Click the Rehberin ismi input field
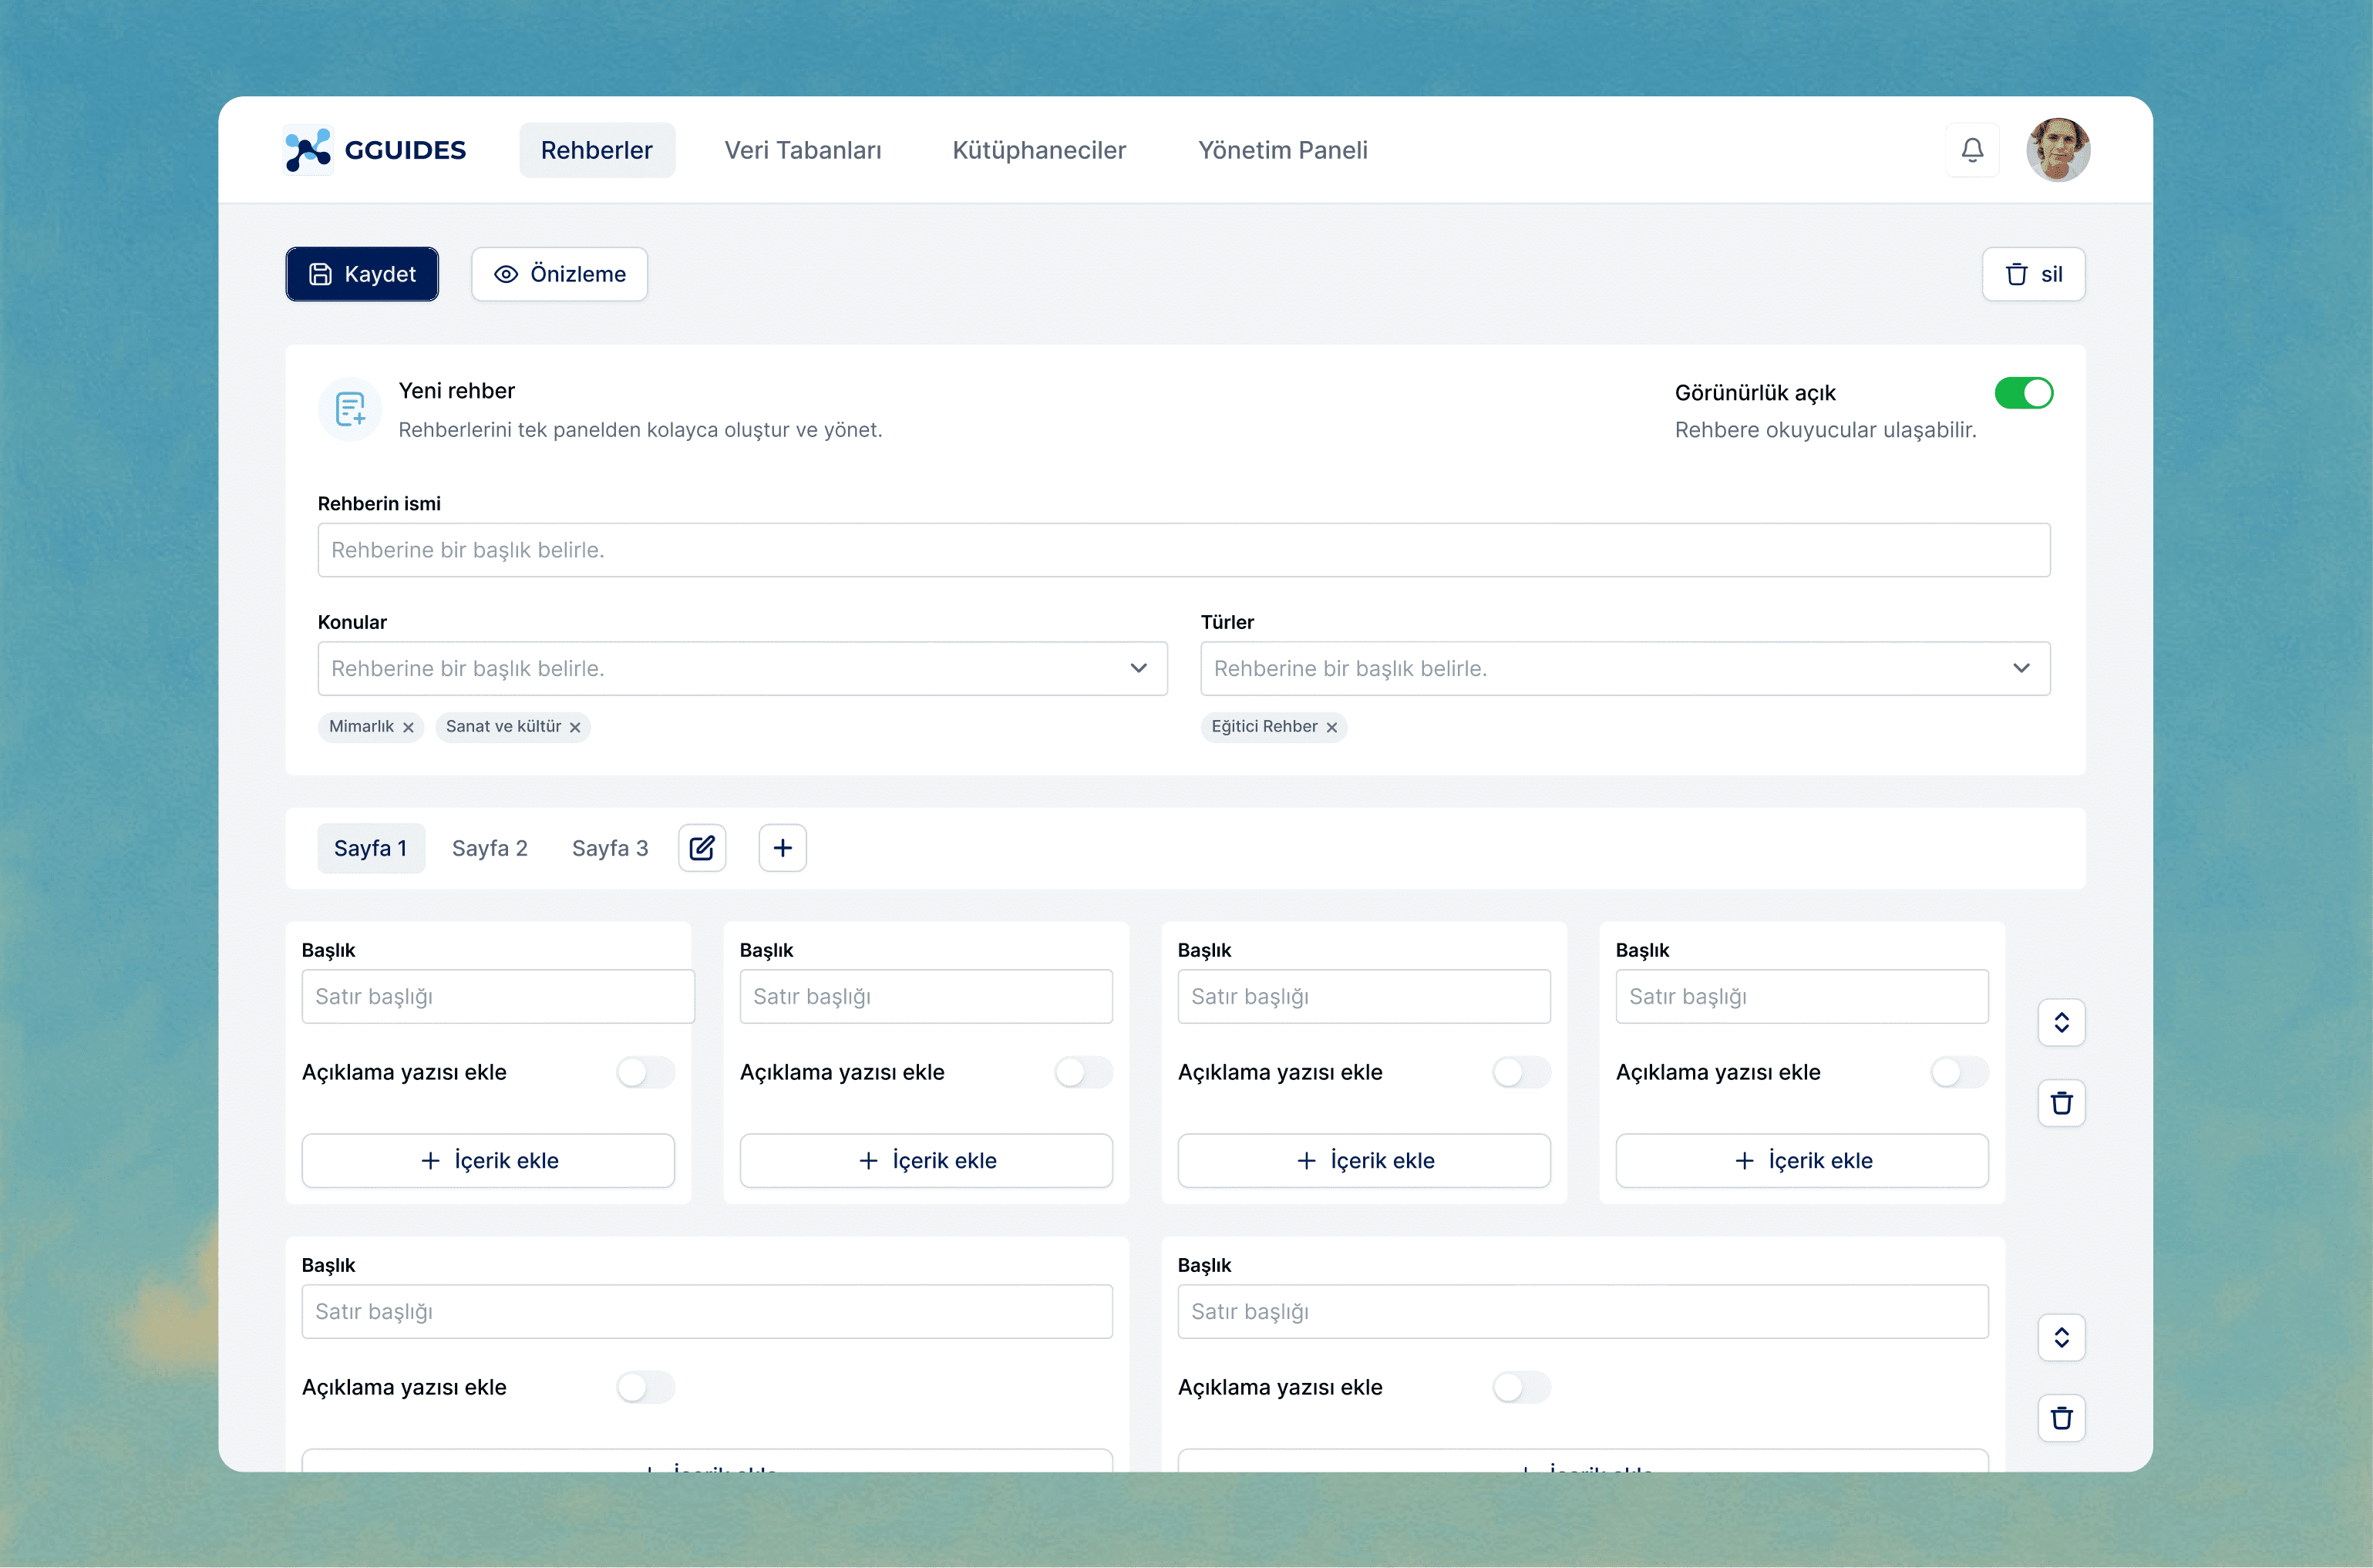 point(1183,550)
